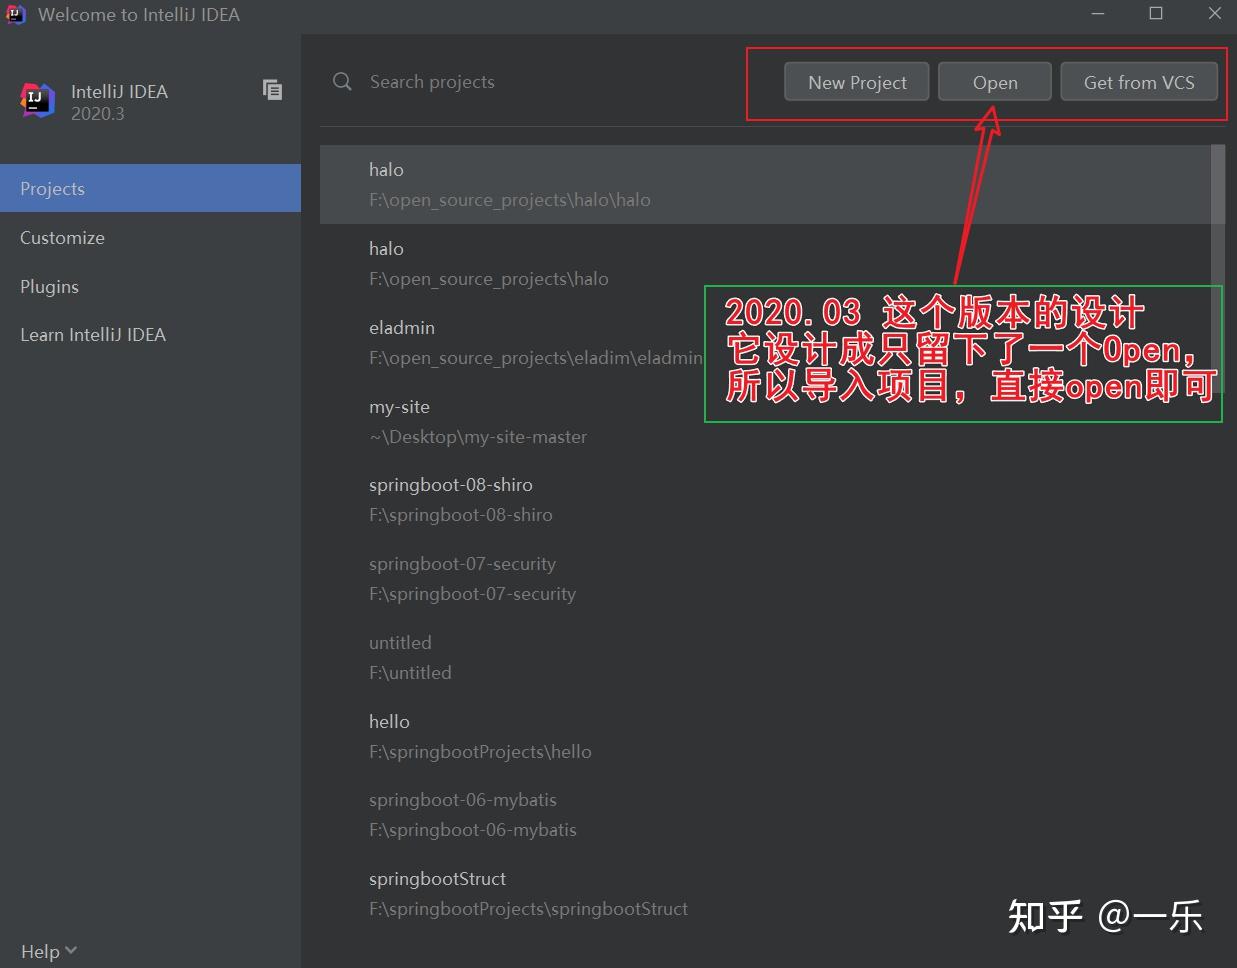Click the search magnifier icon
Screen dimensions: 1237x968
coord(342,82)
